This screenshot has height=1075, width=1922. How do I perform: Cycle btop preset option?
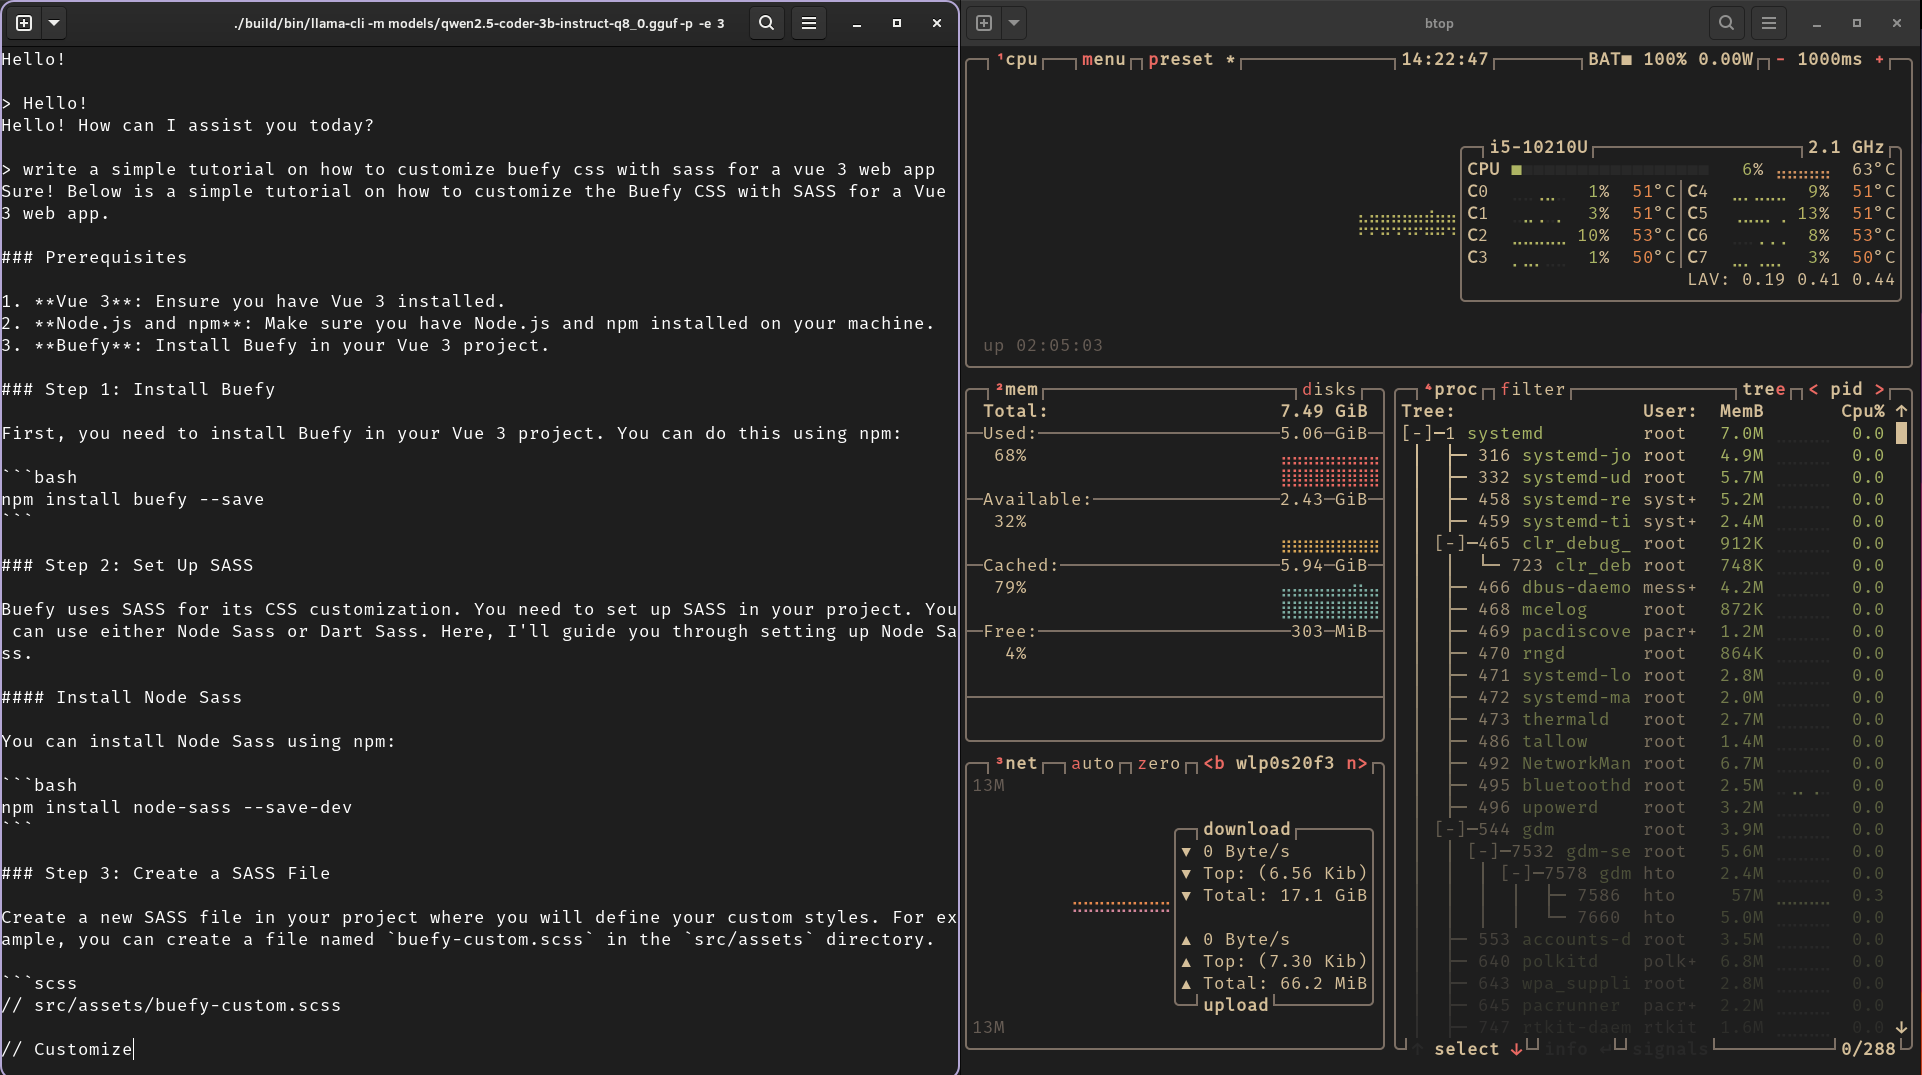tap(1191, 60)
